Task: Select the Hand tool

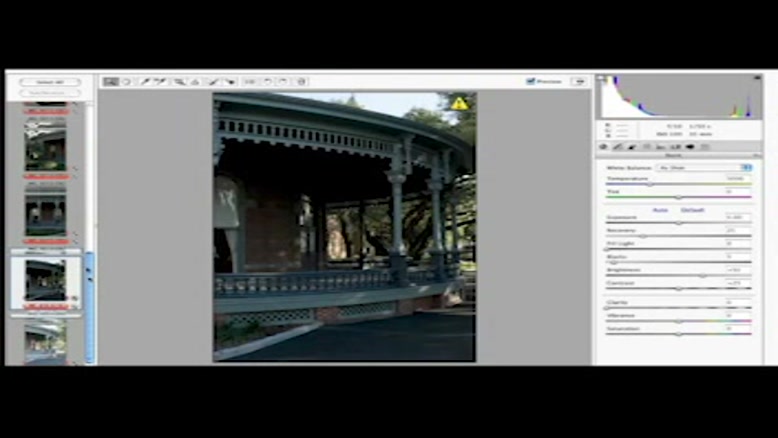Action: pyautogui.click(x=127, y=81)
